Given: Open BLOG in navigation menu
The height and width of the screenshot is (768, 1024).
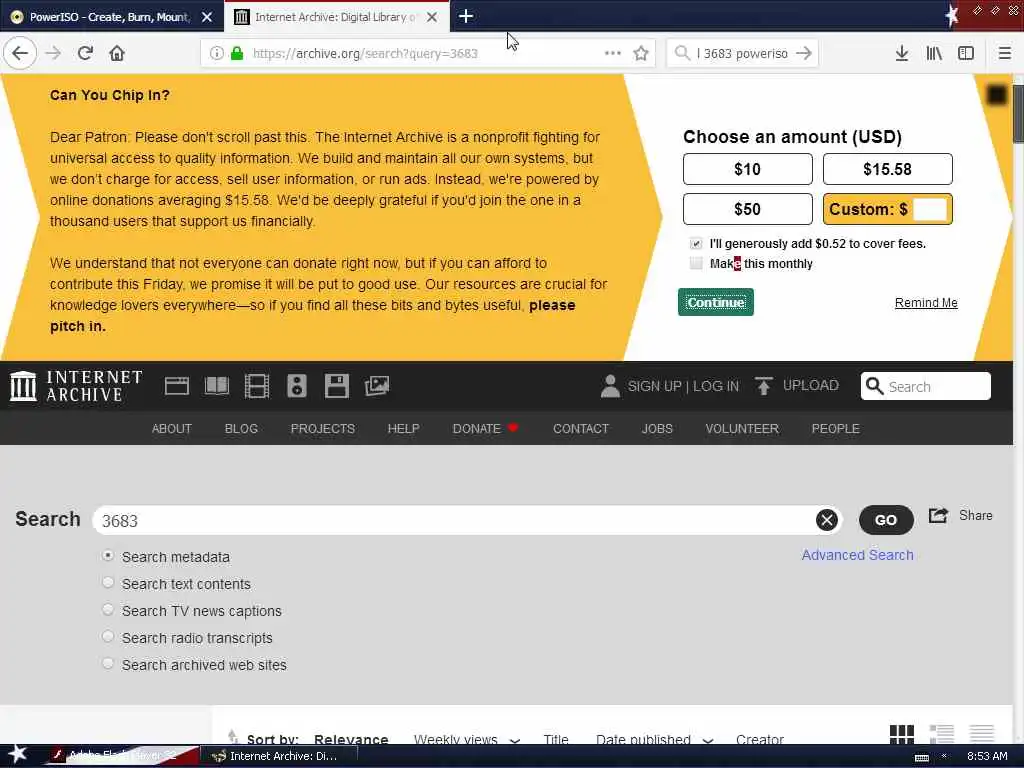Looking at the screenshot, I should [x=241, y=429].
